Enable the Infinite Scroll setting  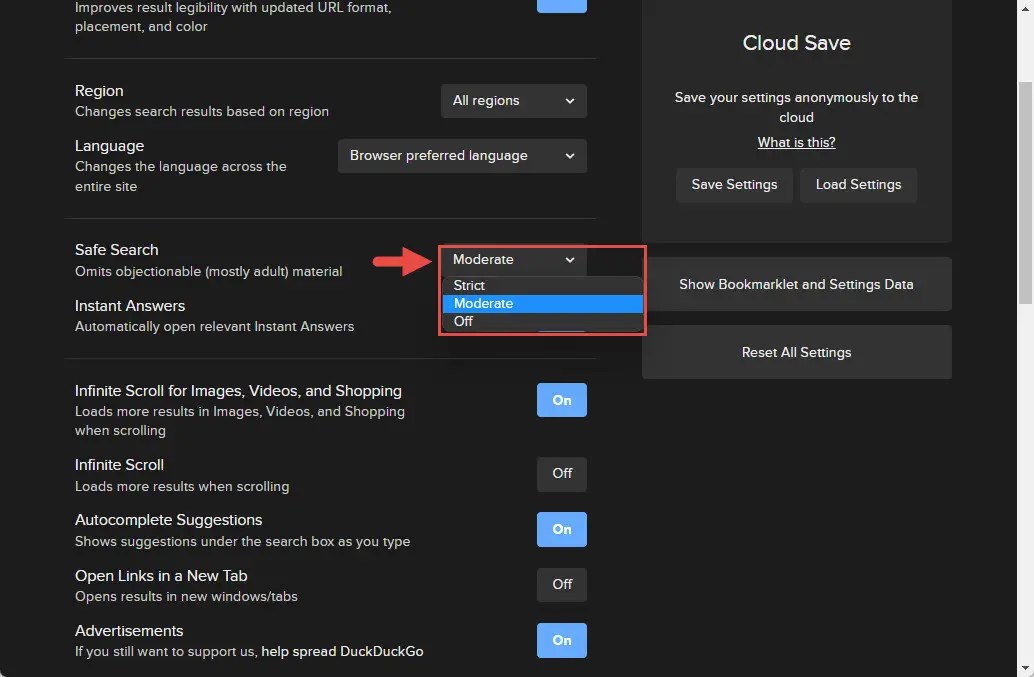[x=561, y=473]
